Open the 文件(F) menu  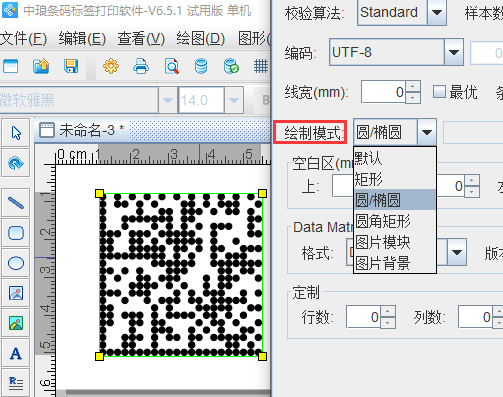click(23, 39)
